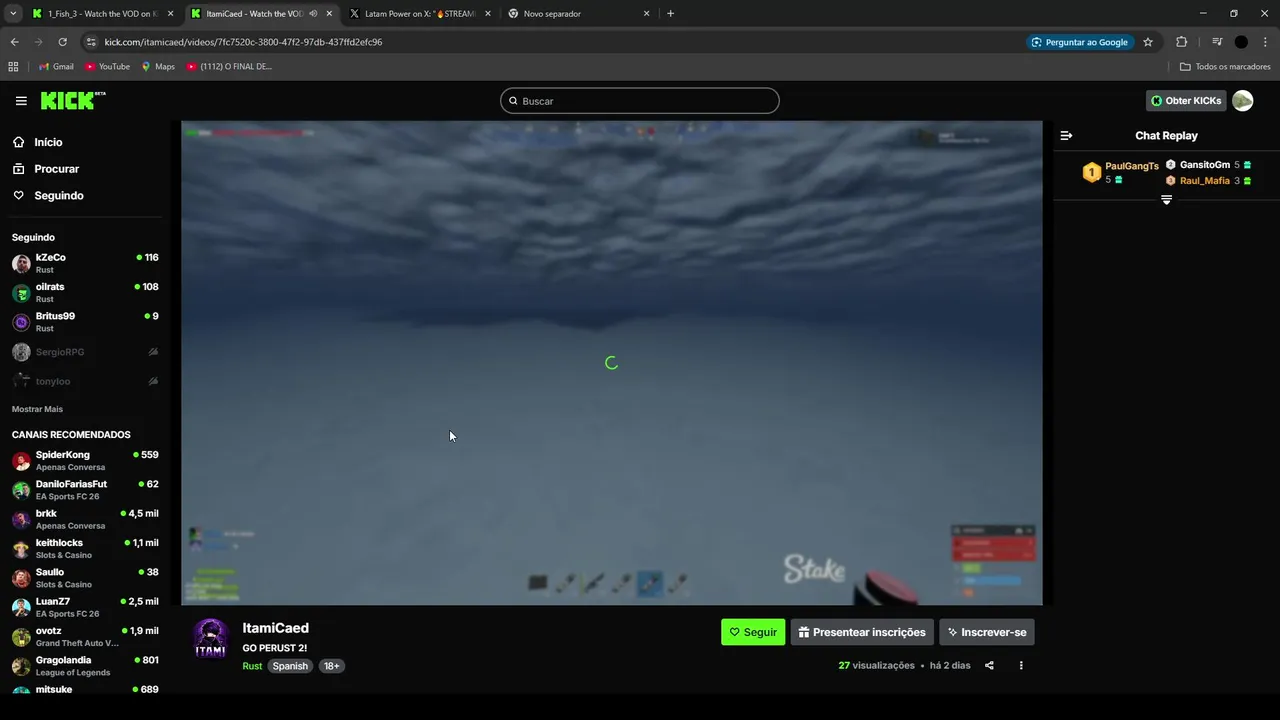Screen dimensions: 1280x720
Task: Open Saullo recommended channel
Action: [x=85, y=578]
